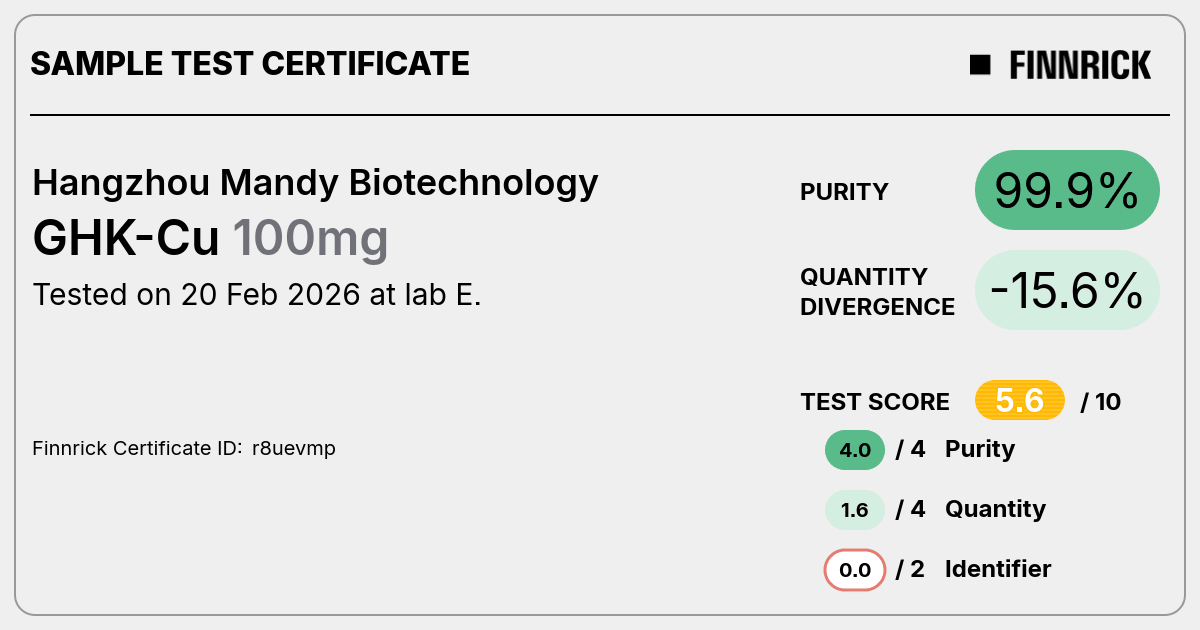
Task: Click the Identifier score label
Action: tap(998, 569)
